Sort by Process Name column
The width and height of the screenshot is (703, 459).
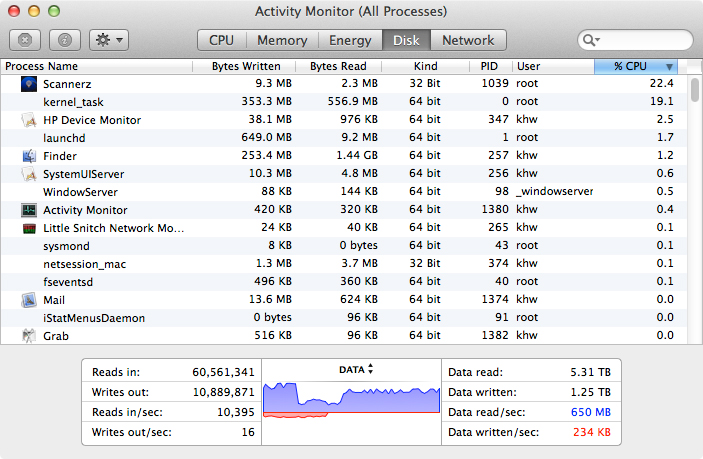point(96,66)
